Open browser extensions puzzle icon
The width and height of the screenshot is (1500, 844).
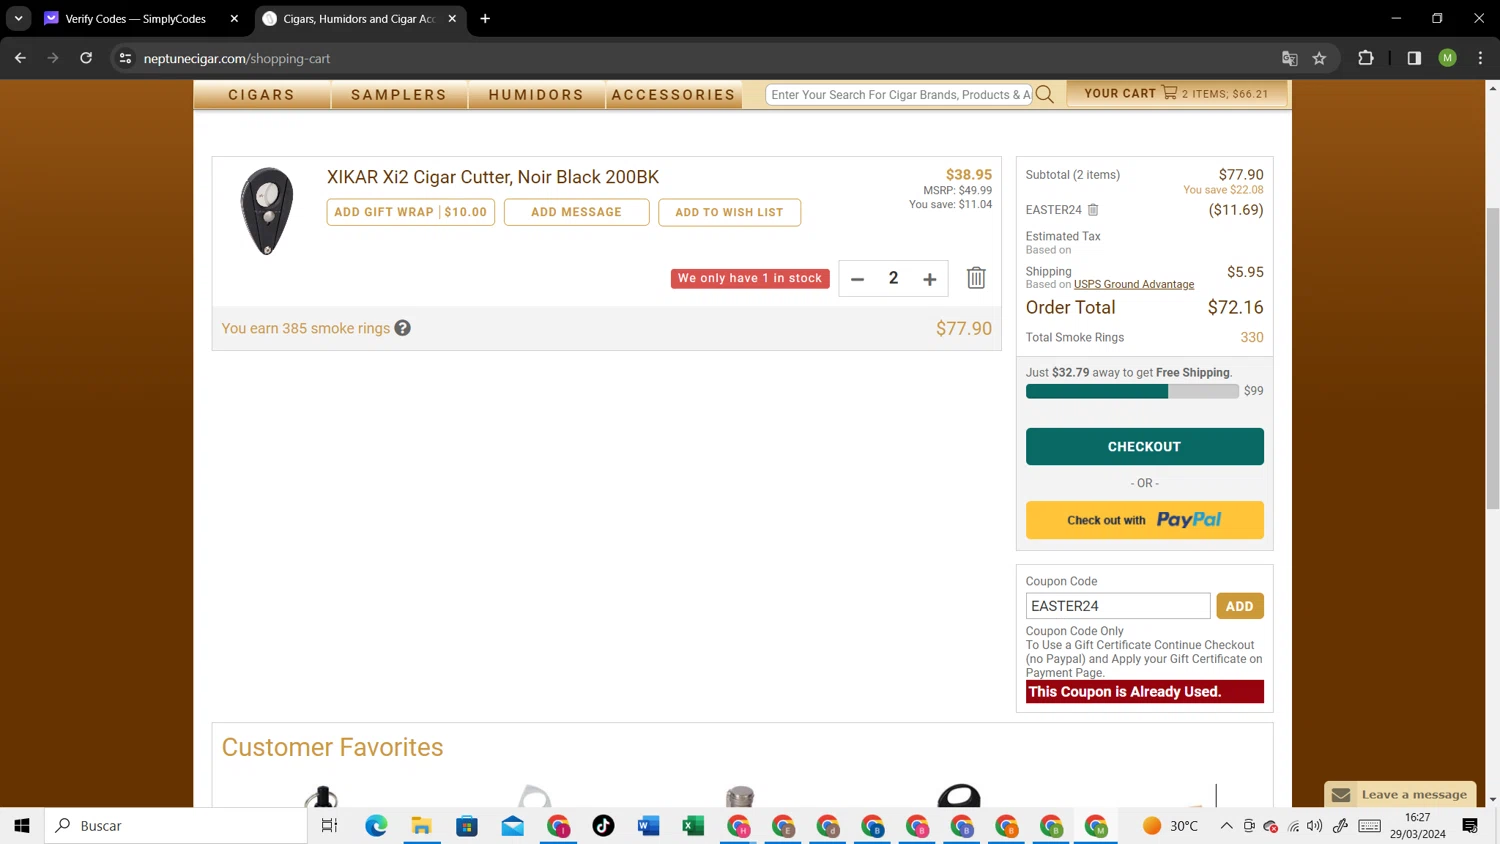point(1366,58)
